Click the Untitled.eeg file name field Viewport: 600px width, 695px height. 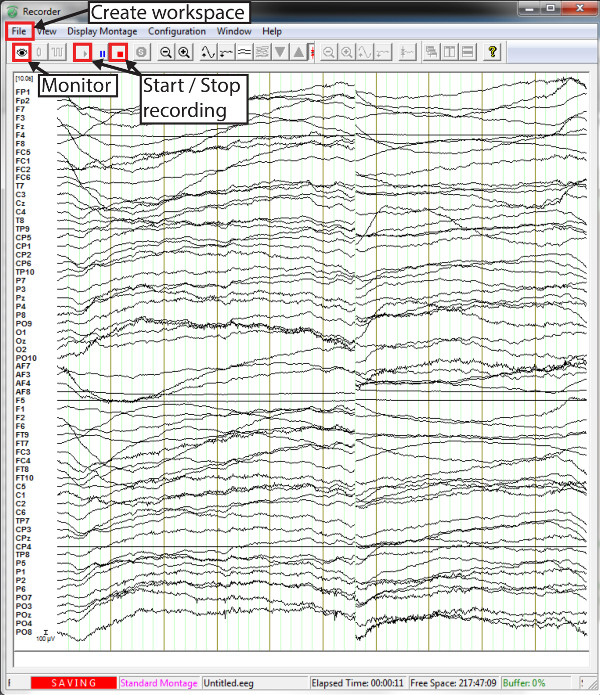[x=255, y=683]
